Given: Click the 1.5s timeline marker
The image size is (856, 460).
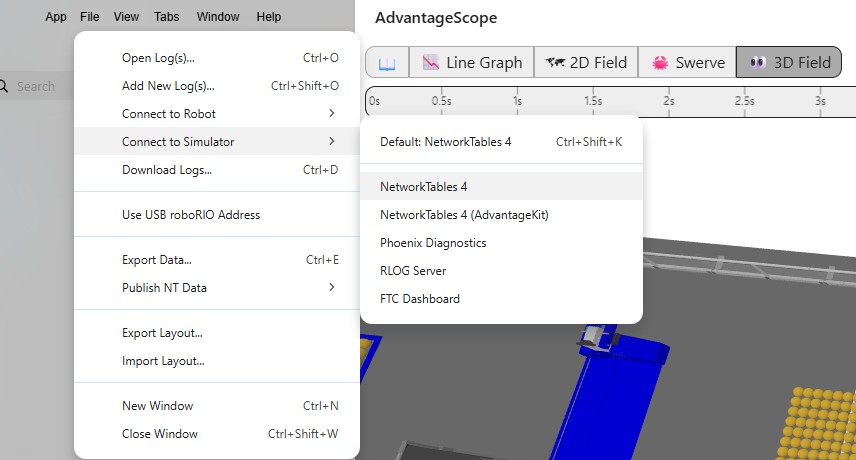Looking at the screenshot, I should pyautogui.click(x=593, y=101).
